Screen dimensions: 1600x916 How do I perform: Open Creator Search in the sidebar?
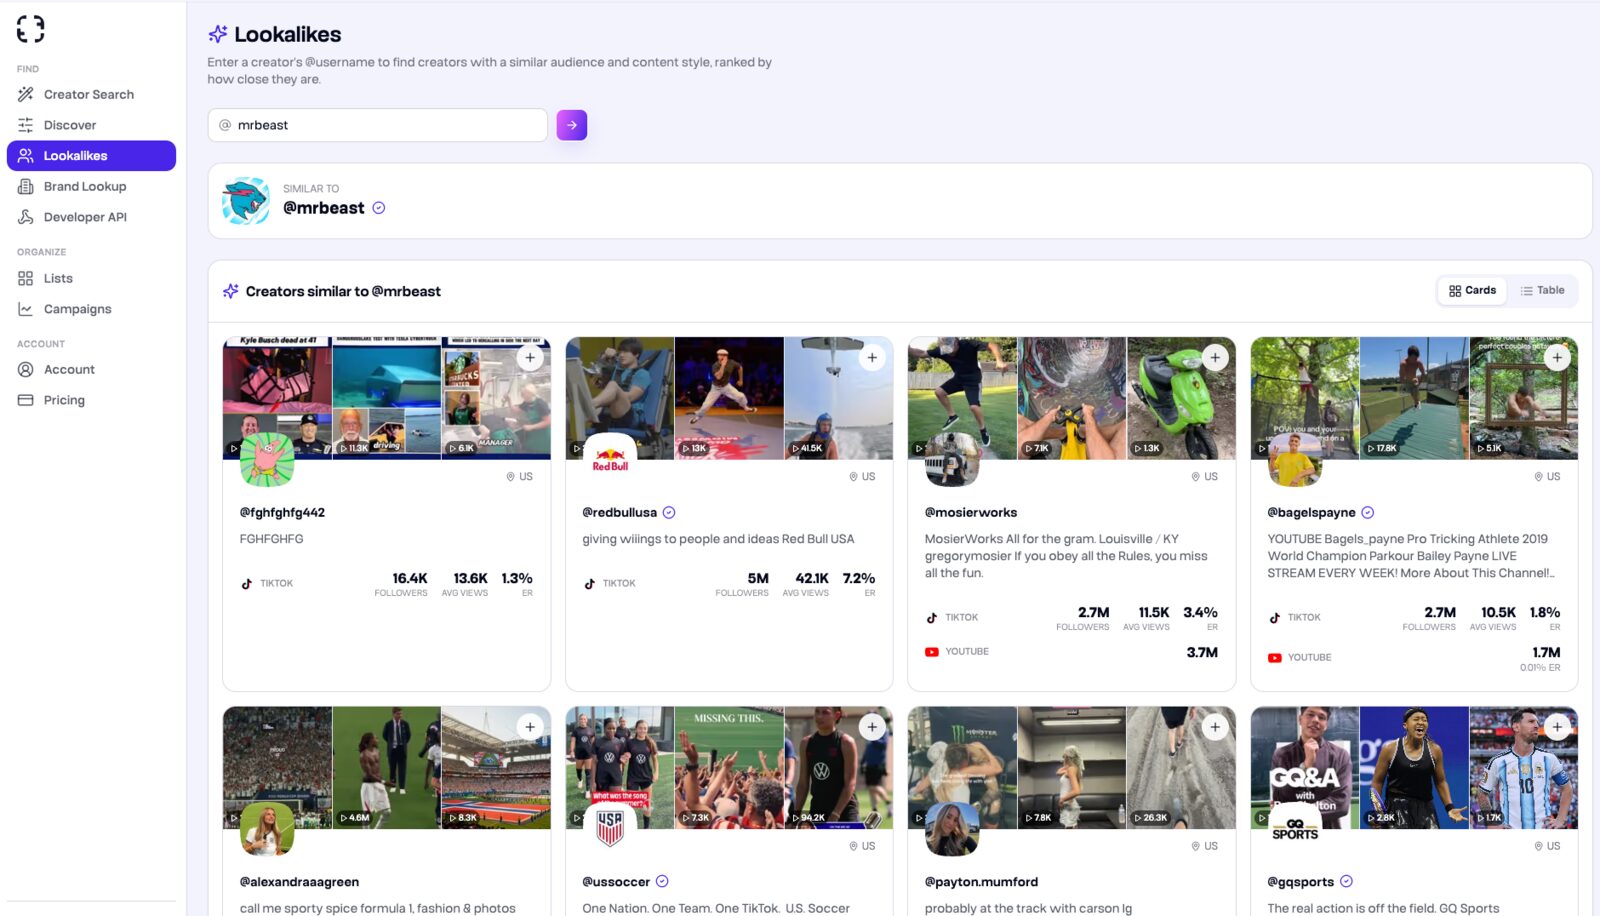point(91,94)
